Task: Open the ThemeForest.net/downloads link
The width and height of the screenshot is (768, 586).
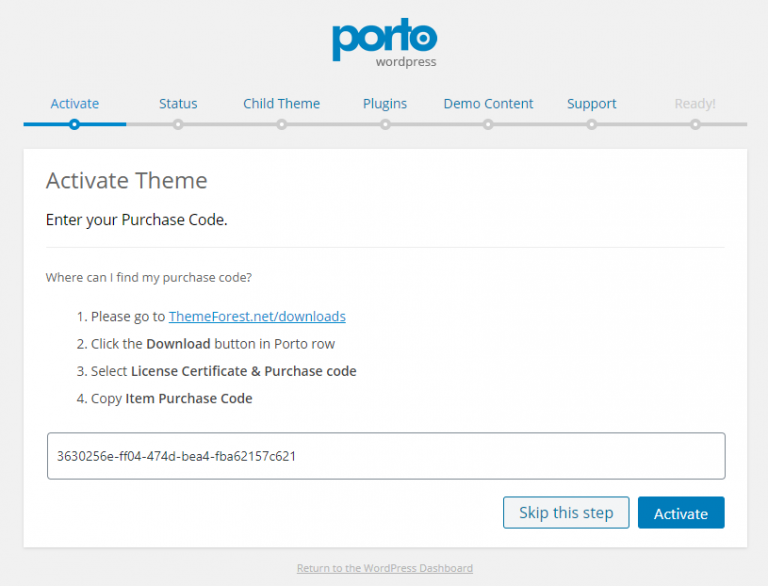Action: (257, 317)
